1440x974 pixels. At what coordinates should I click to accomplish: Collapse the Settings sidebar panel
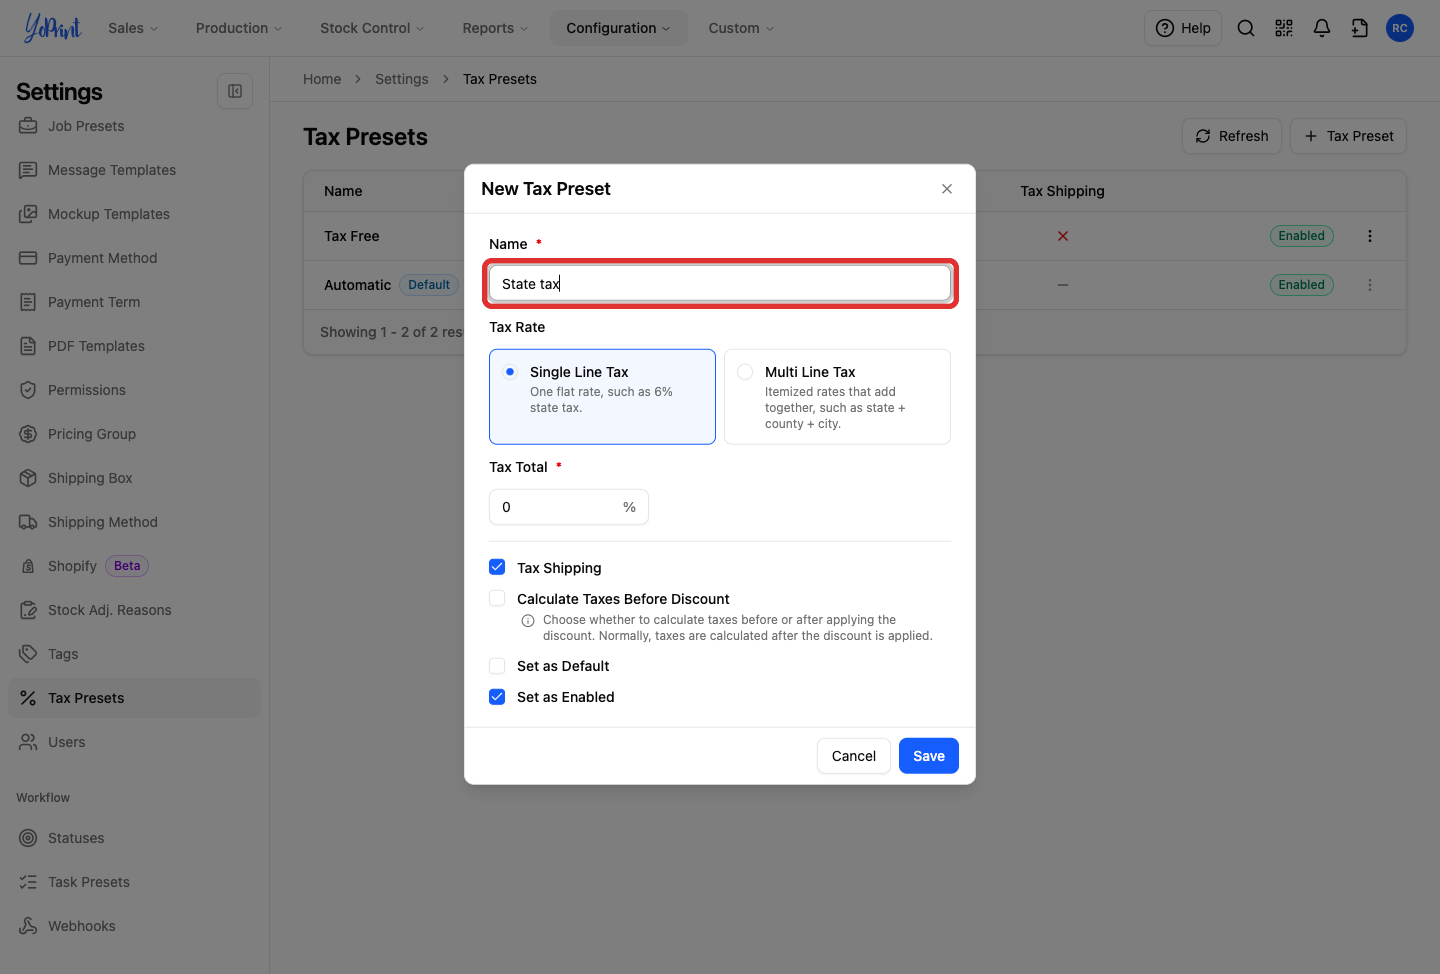tap(235, 91)
